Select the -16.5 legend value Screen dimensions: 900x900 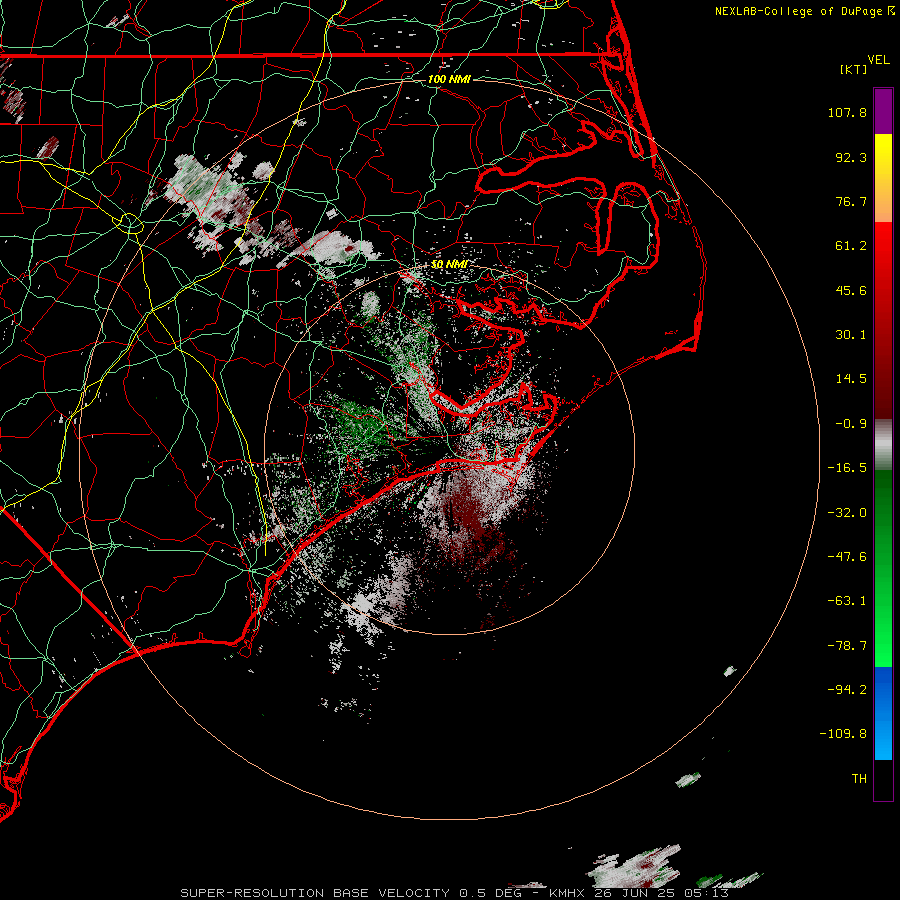point(847,468)
